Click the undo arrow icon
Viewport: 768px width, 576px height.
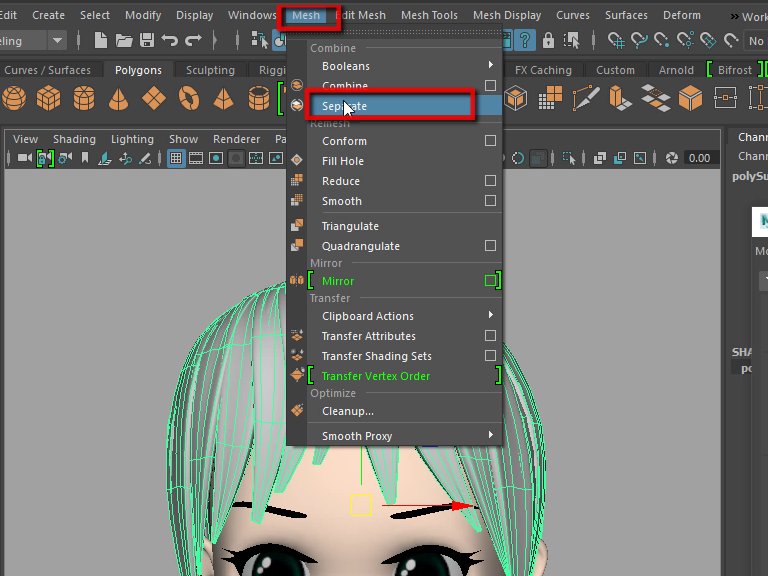[x=170, y=41]
